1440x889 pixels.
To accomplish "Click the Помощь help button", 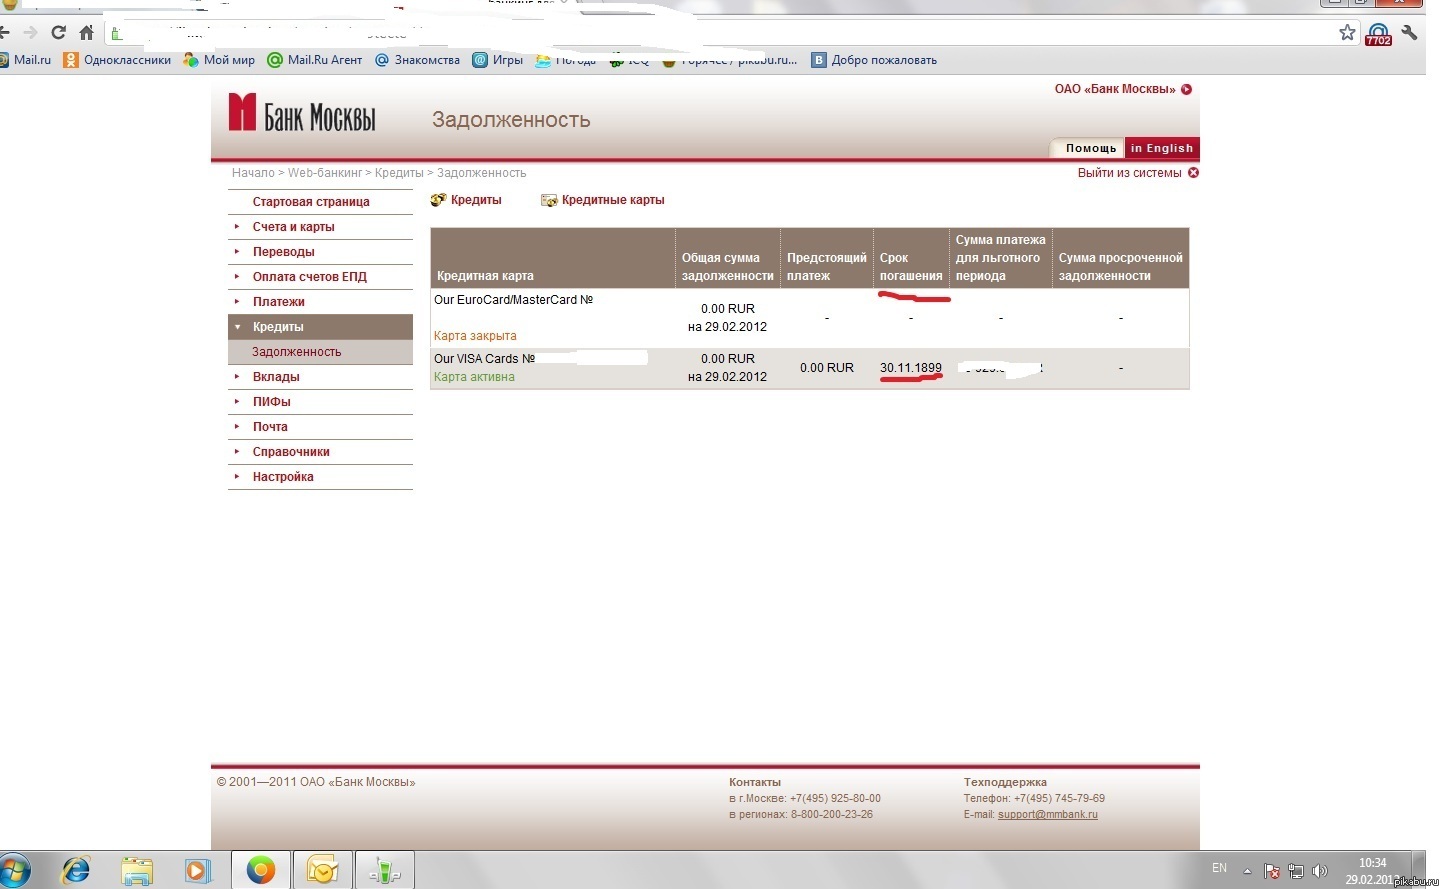I will (1090, 148).
